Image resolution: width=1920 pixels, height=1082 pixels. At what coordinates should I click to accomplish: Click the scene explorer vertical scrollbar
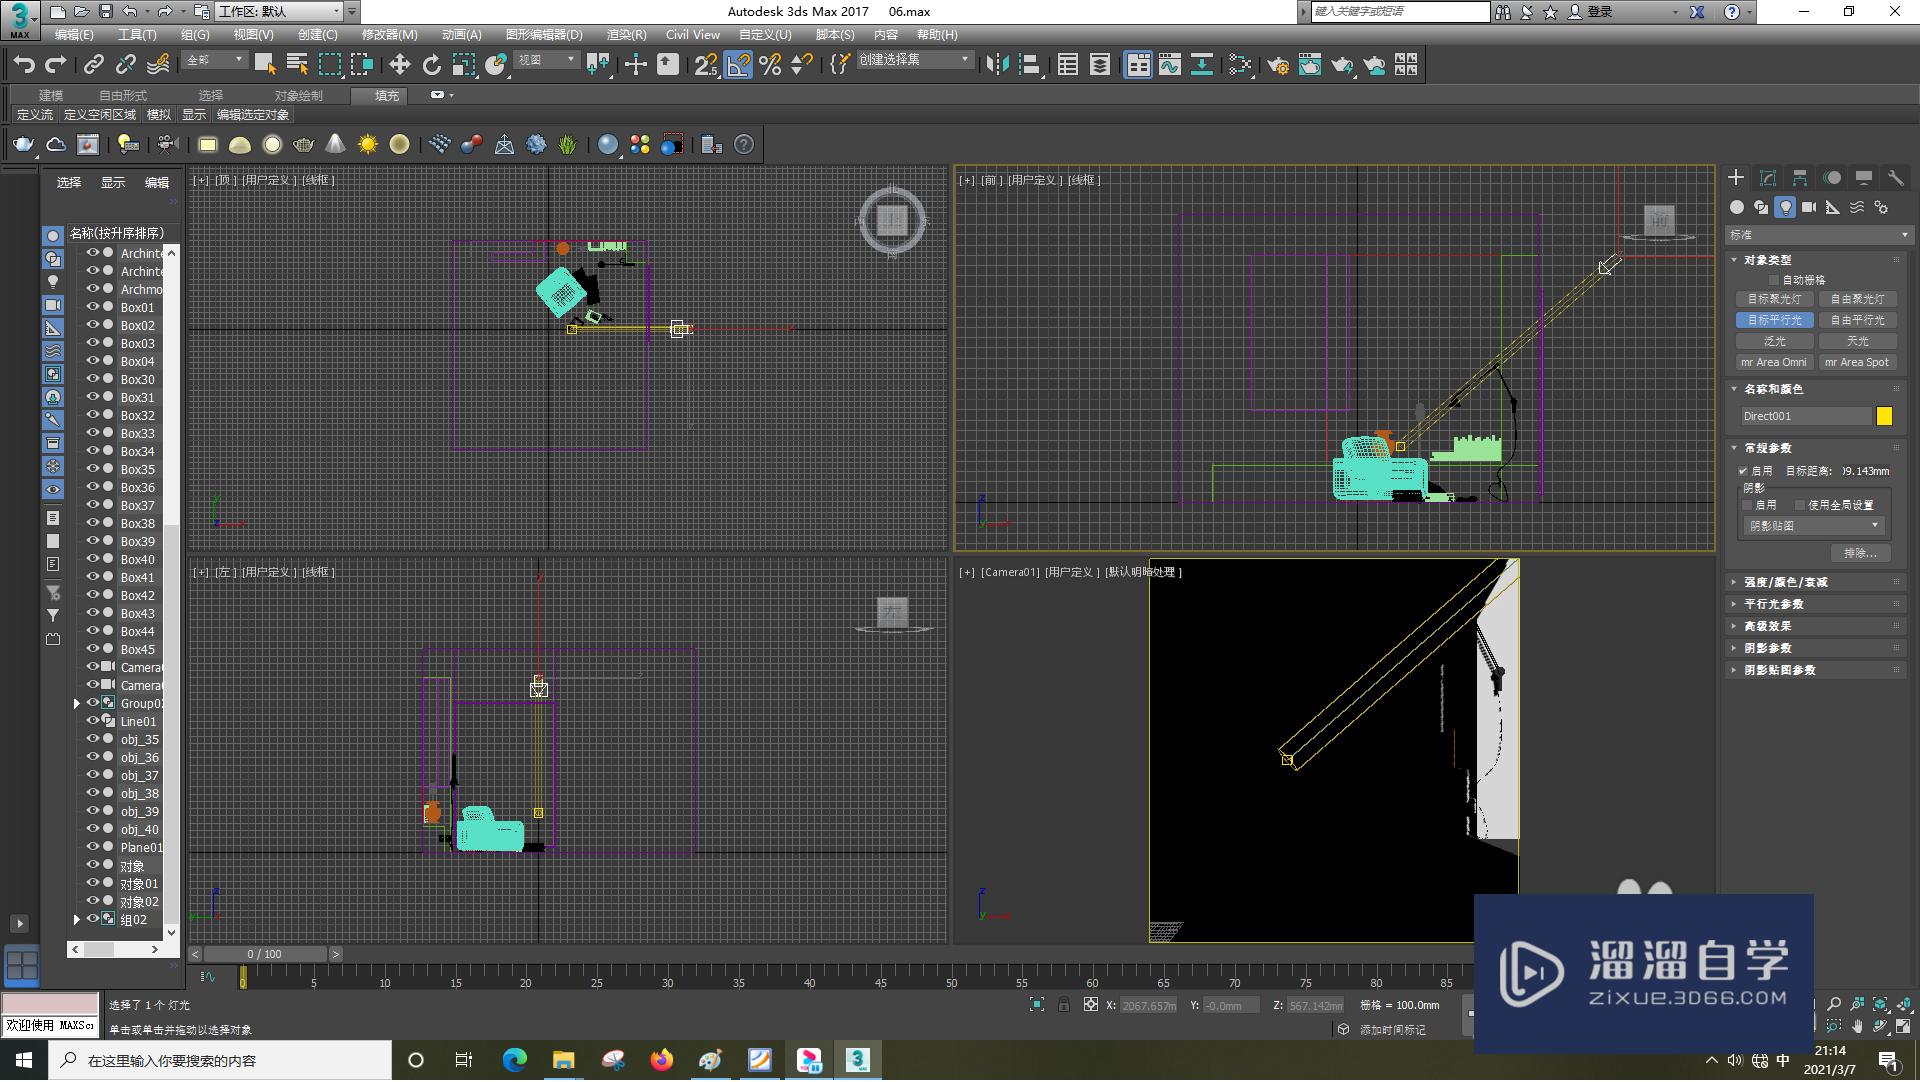point(171,592)
